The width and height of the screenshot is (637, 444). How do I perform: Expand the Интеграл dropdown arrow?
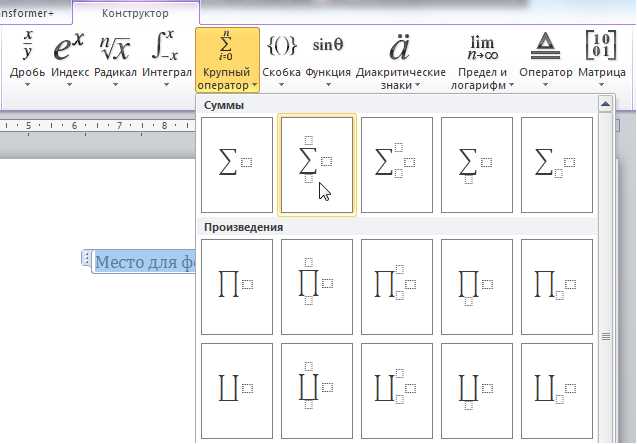[167, 84]
